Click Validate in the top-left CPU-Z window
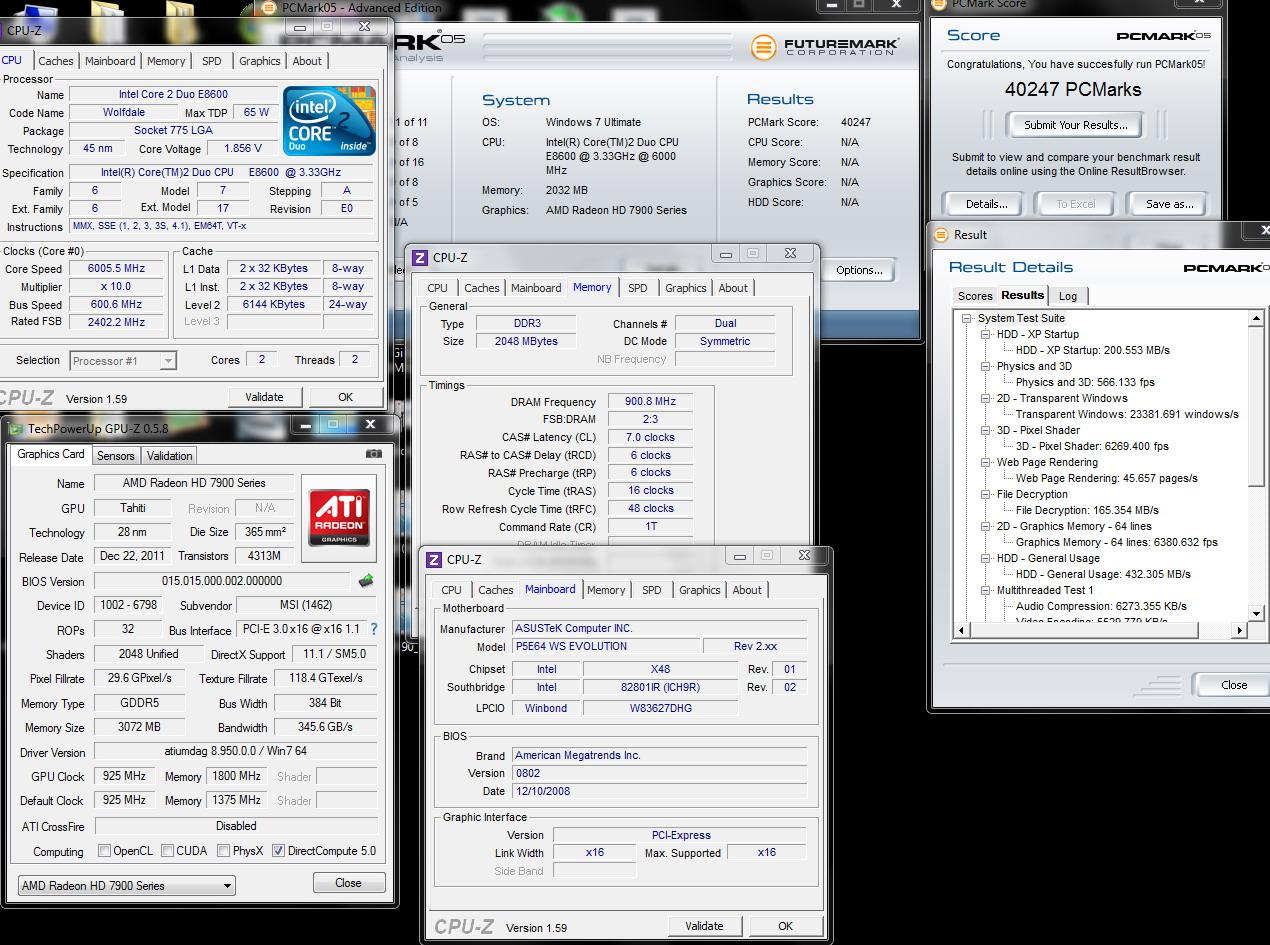This screenshot has width=1270, height=945. (x=264, y=397)
